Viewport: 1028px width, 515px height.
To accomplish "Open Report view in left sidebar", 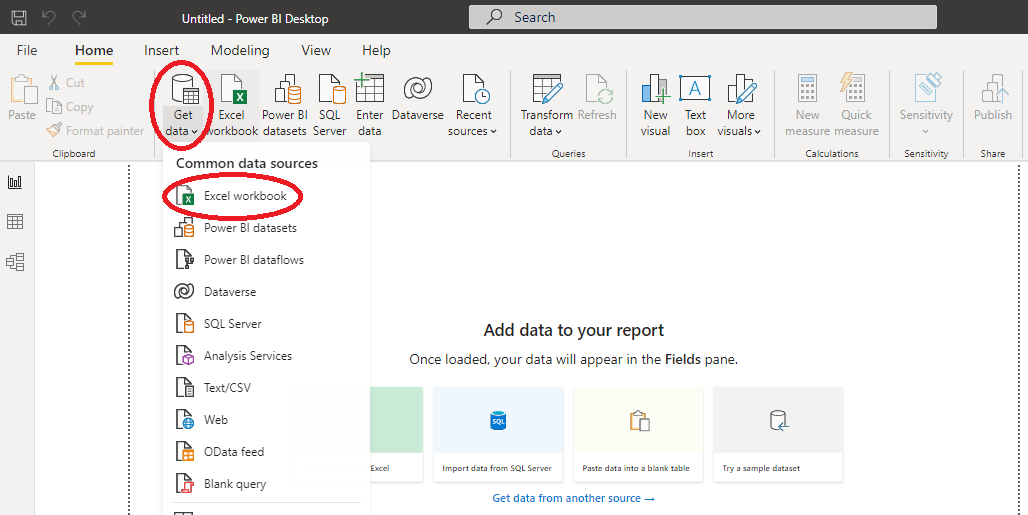I will [x=15, y=182].
